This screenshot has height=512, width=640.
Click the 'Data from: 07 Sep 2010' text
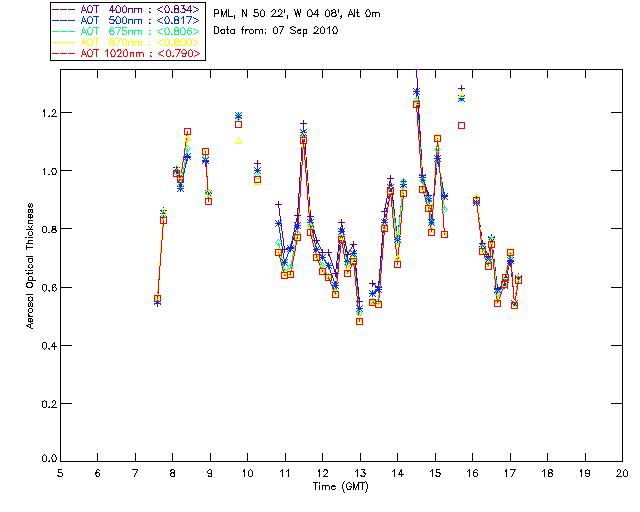[276, 31]
